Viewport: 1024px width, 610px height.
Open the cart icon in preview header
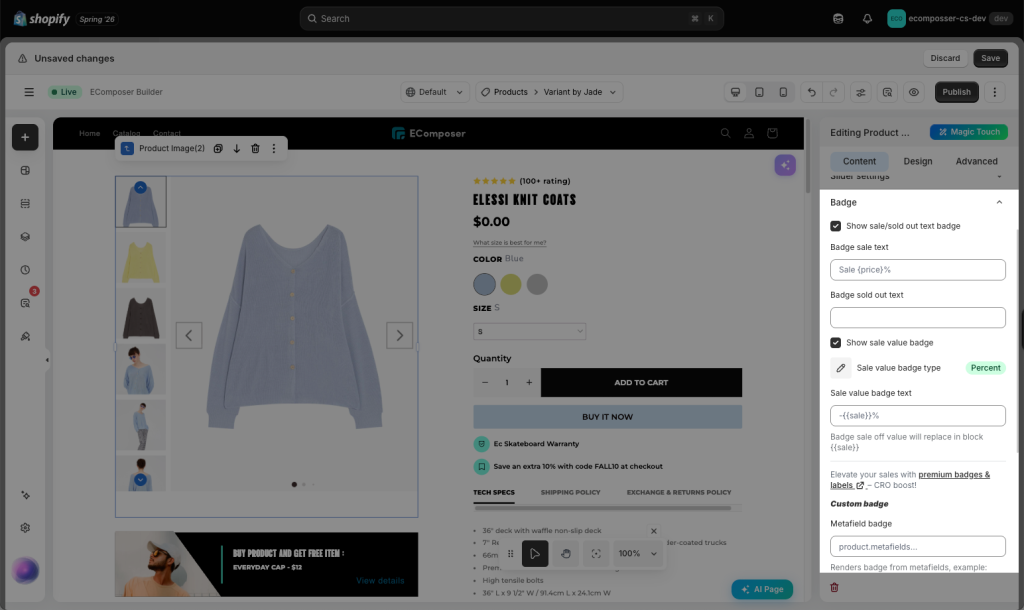772,133
